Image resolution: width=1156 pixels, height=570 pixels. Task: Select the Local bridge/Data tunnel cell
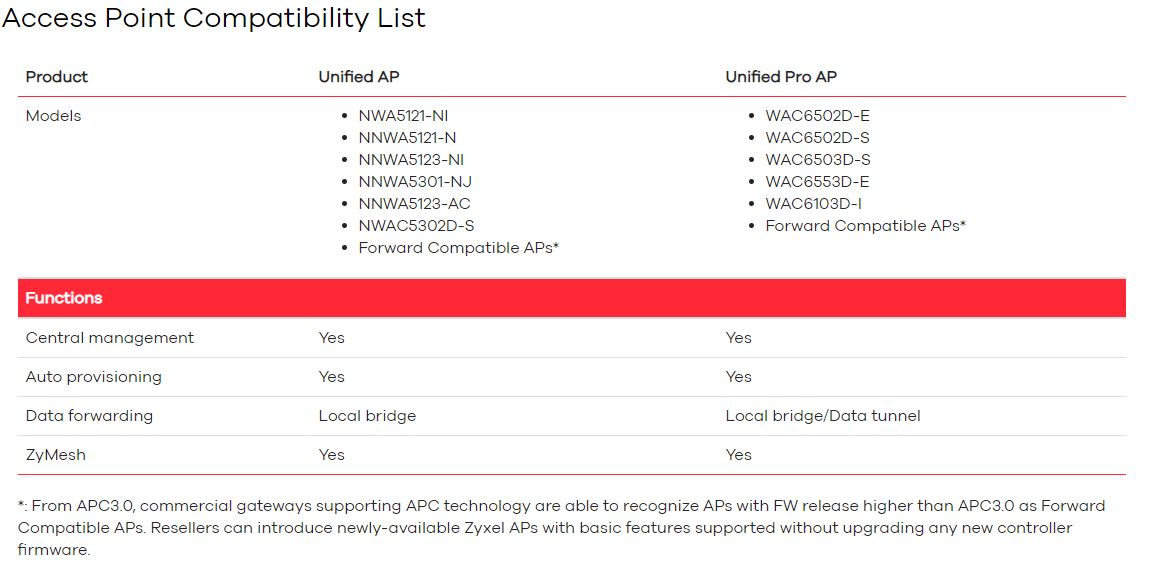823,416
